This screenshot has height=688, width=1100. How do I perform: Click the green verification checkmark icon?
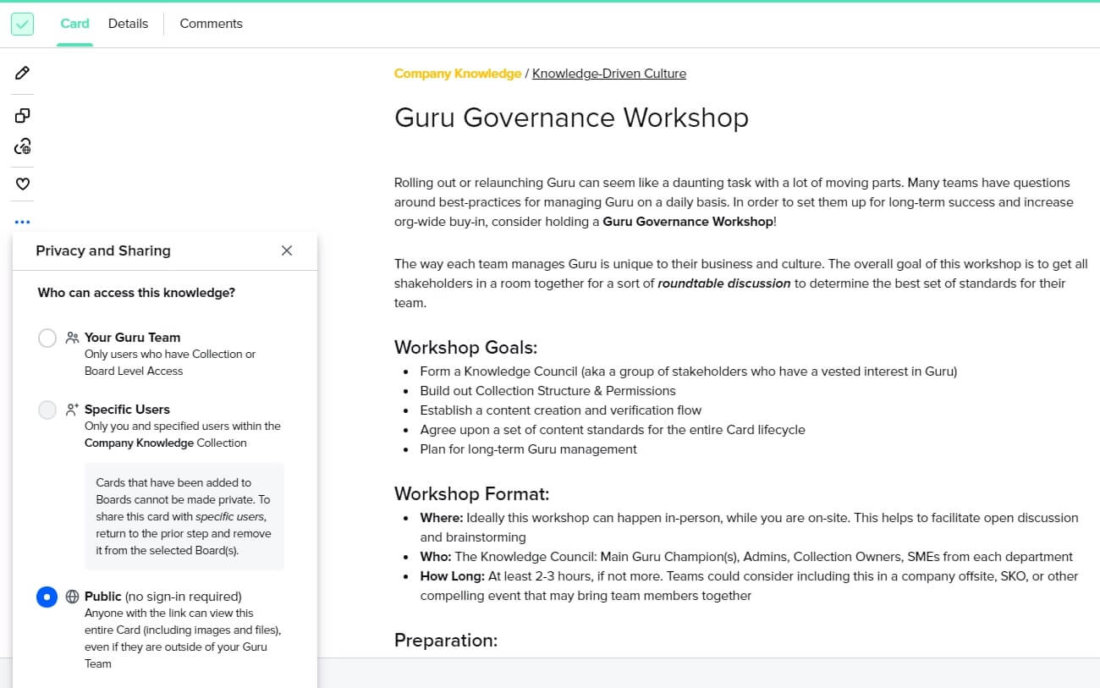tap(22, 23)
